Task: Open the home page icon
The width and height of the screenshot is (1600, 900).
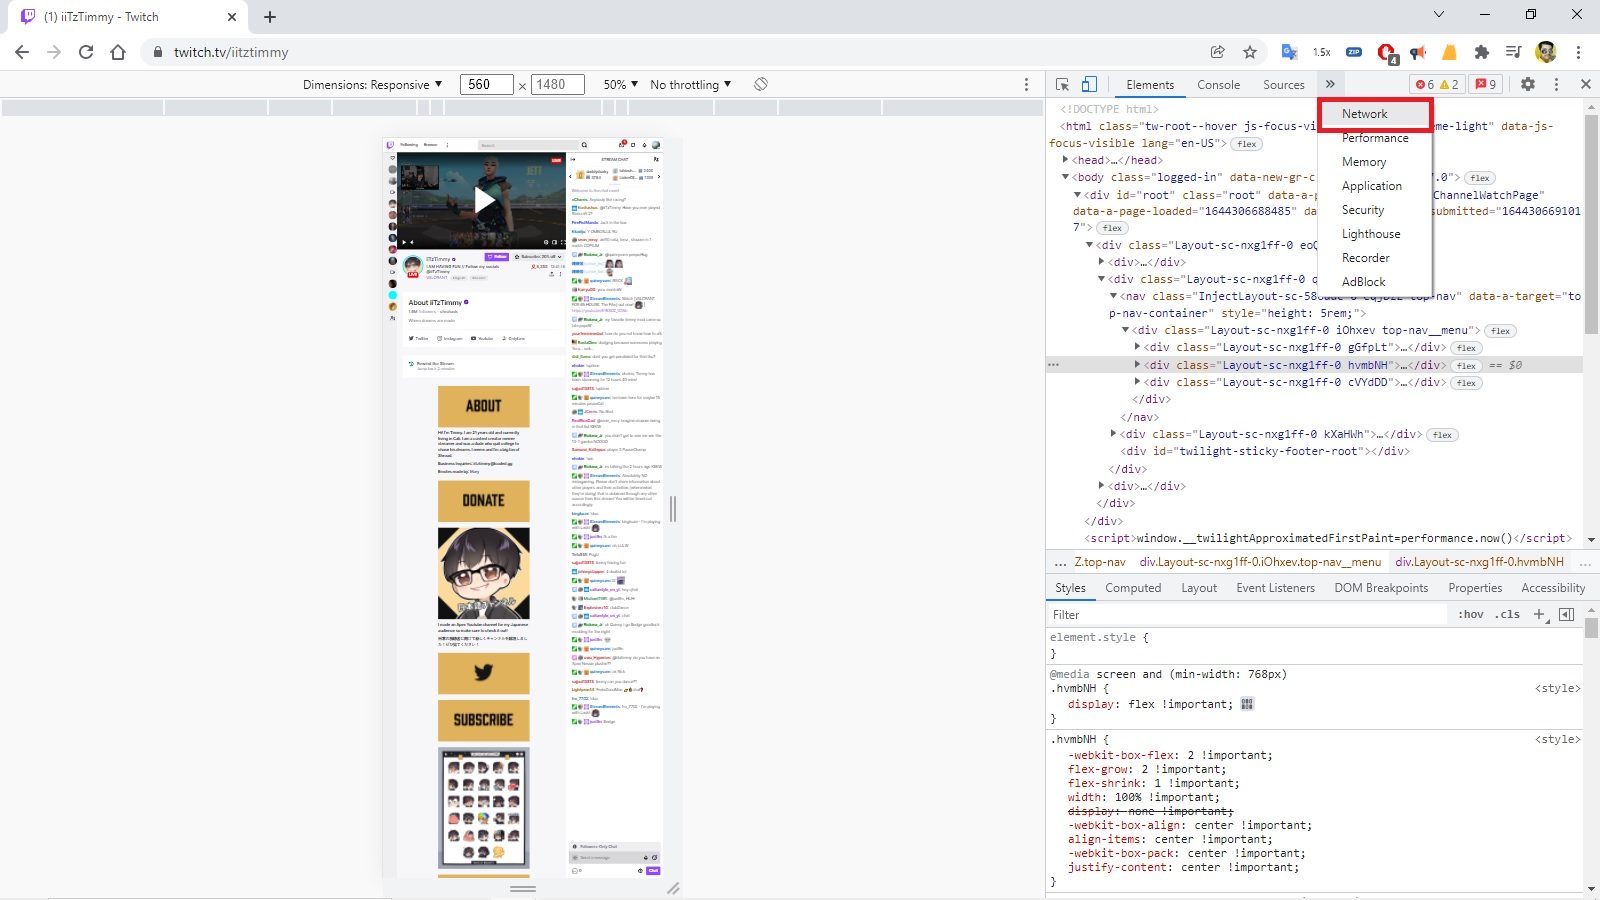Action: point(118,52)
